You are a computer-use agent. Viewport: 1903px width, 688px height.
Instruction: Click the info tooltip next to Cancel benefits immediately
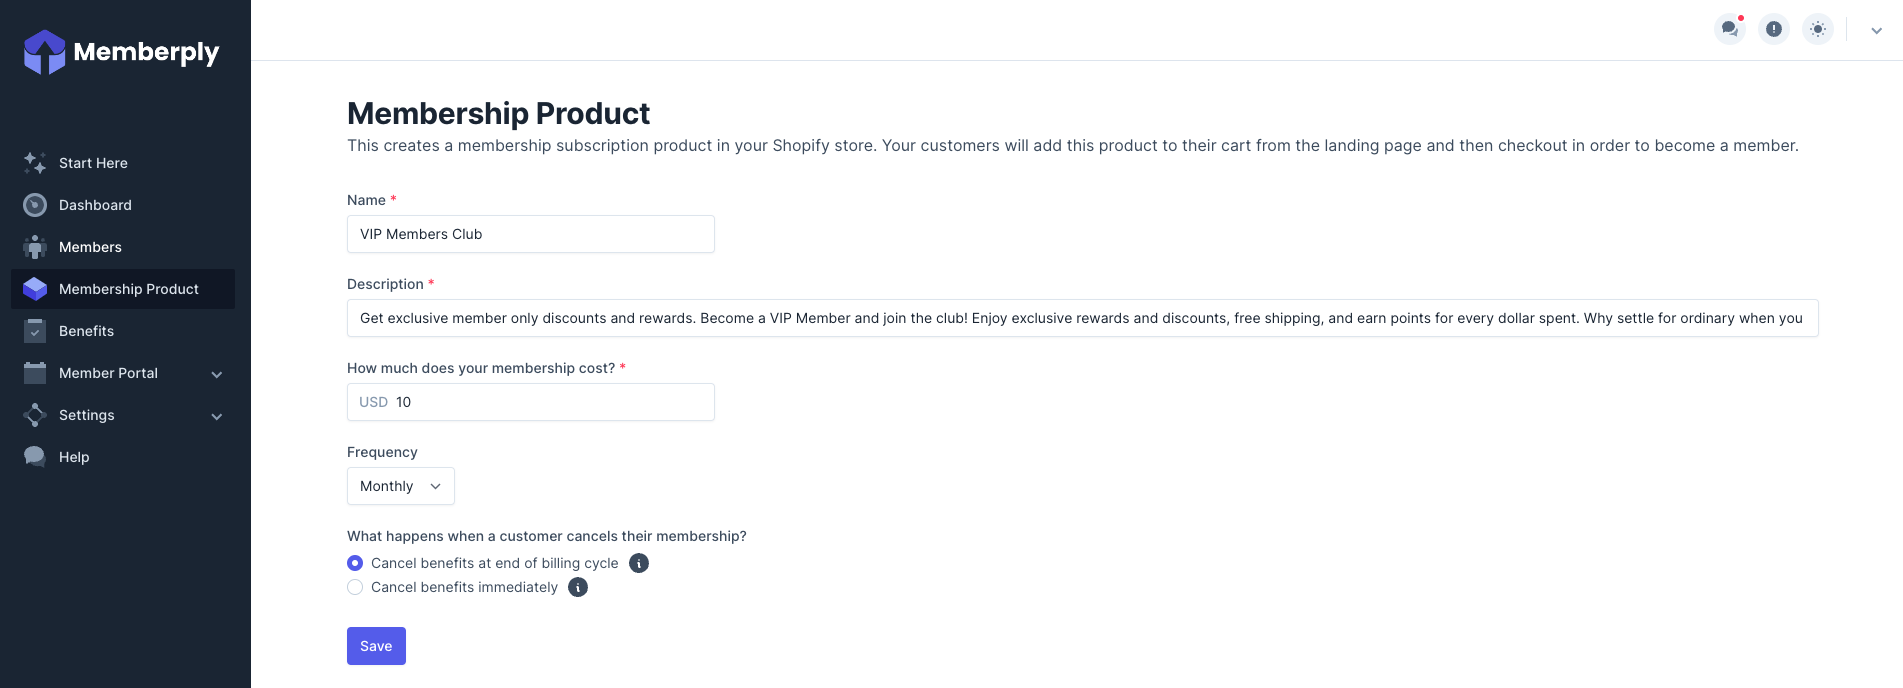577,587
